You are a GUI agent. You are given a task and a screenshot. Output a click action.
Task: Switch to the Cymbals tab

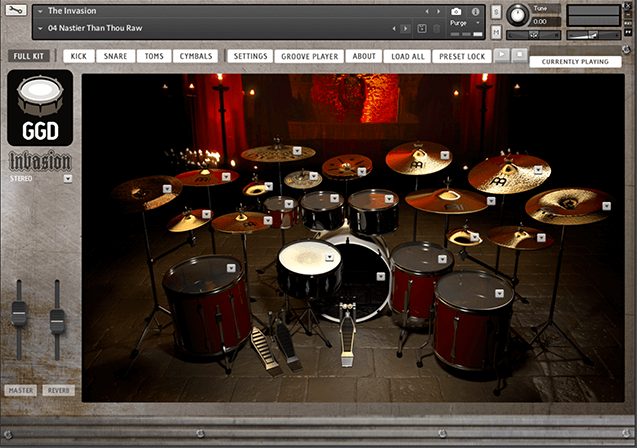(x=196, y=56)
